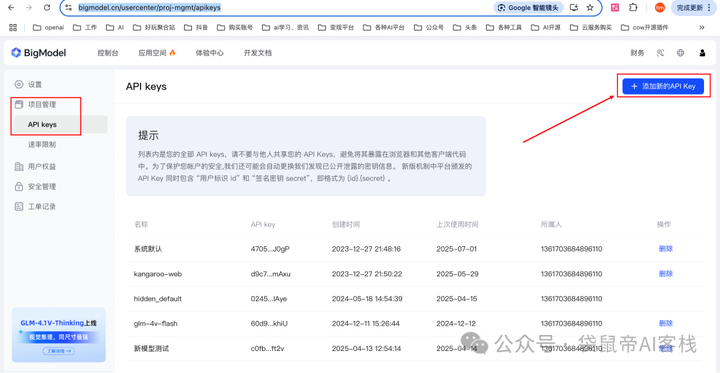Click the Google 智能镜头 lens button
Image resolution: width=720 pixels, height=373 pixels.
[x=529, y=7]
